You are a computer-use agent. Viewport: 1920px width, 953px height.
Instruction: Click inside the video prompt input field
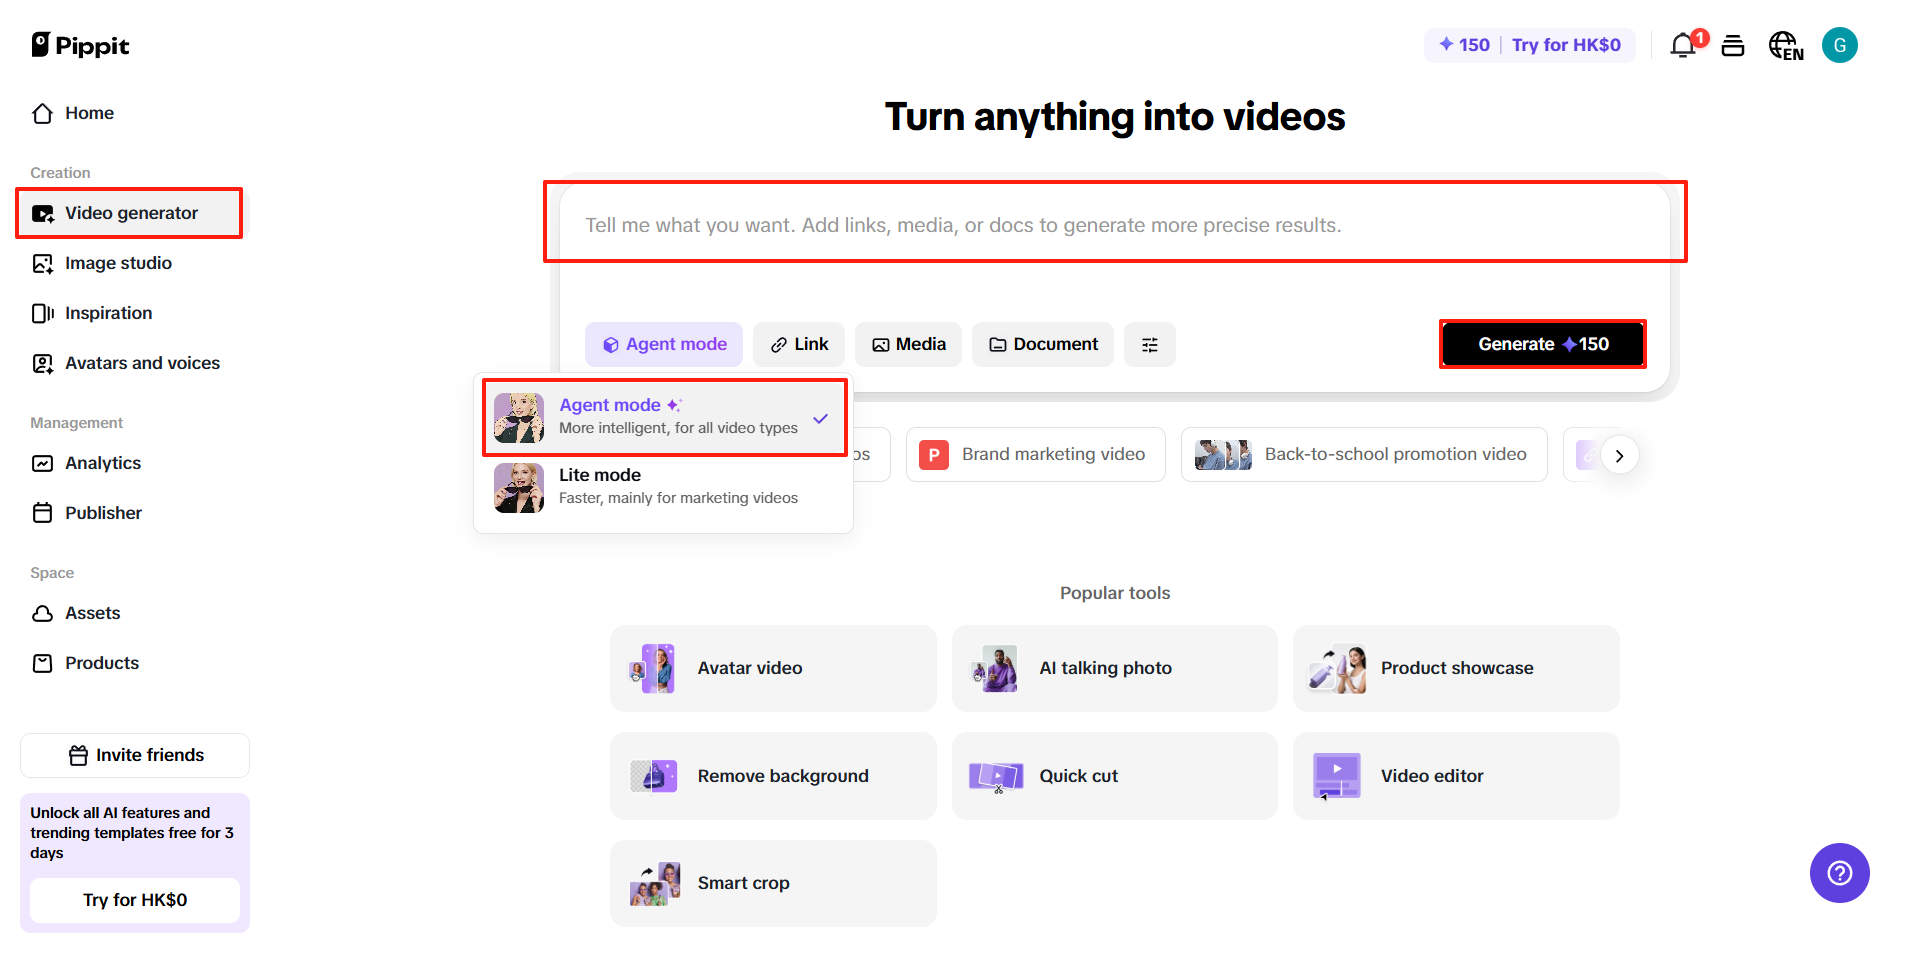tap(1114, 224)
